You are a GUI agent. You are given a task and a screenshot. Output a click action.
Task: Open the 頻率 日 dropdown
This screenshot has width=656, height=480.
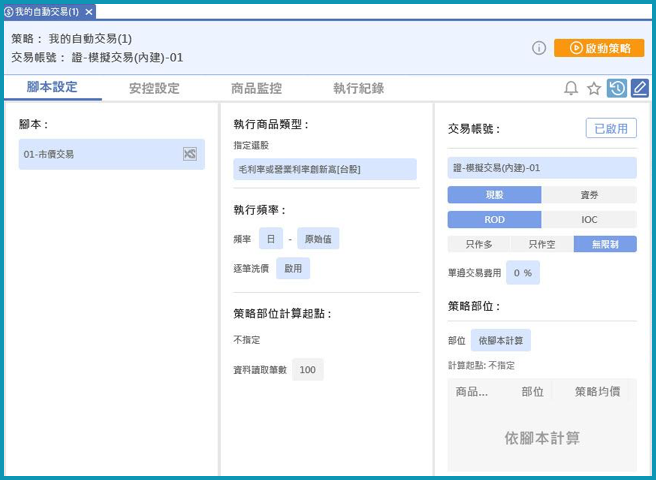pyautogui.click(x=270, y=239)
